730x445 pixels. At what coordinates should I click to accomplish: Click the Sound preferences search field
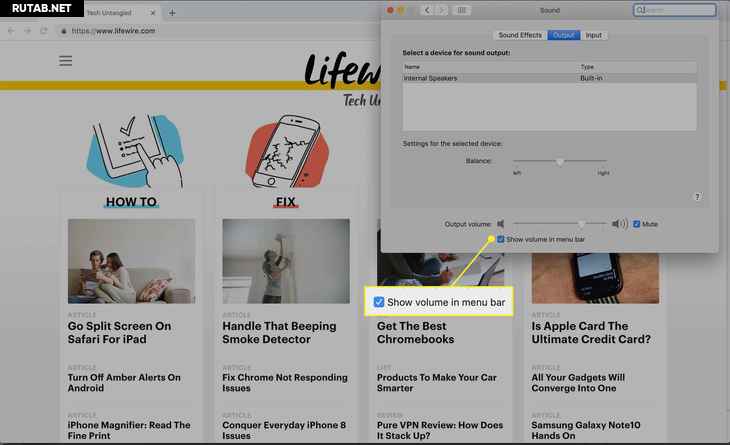click(675, 10)
